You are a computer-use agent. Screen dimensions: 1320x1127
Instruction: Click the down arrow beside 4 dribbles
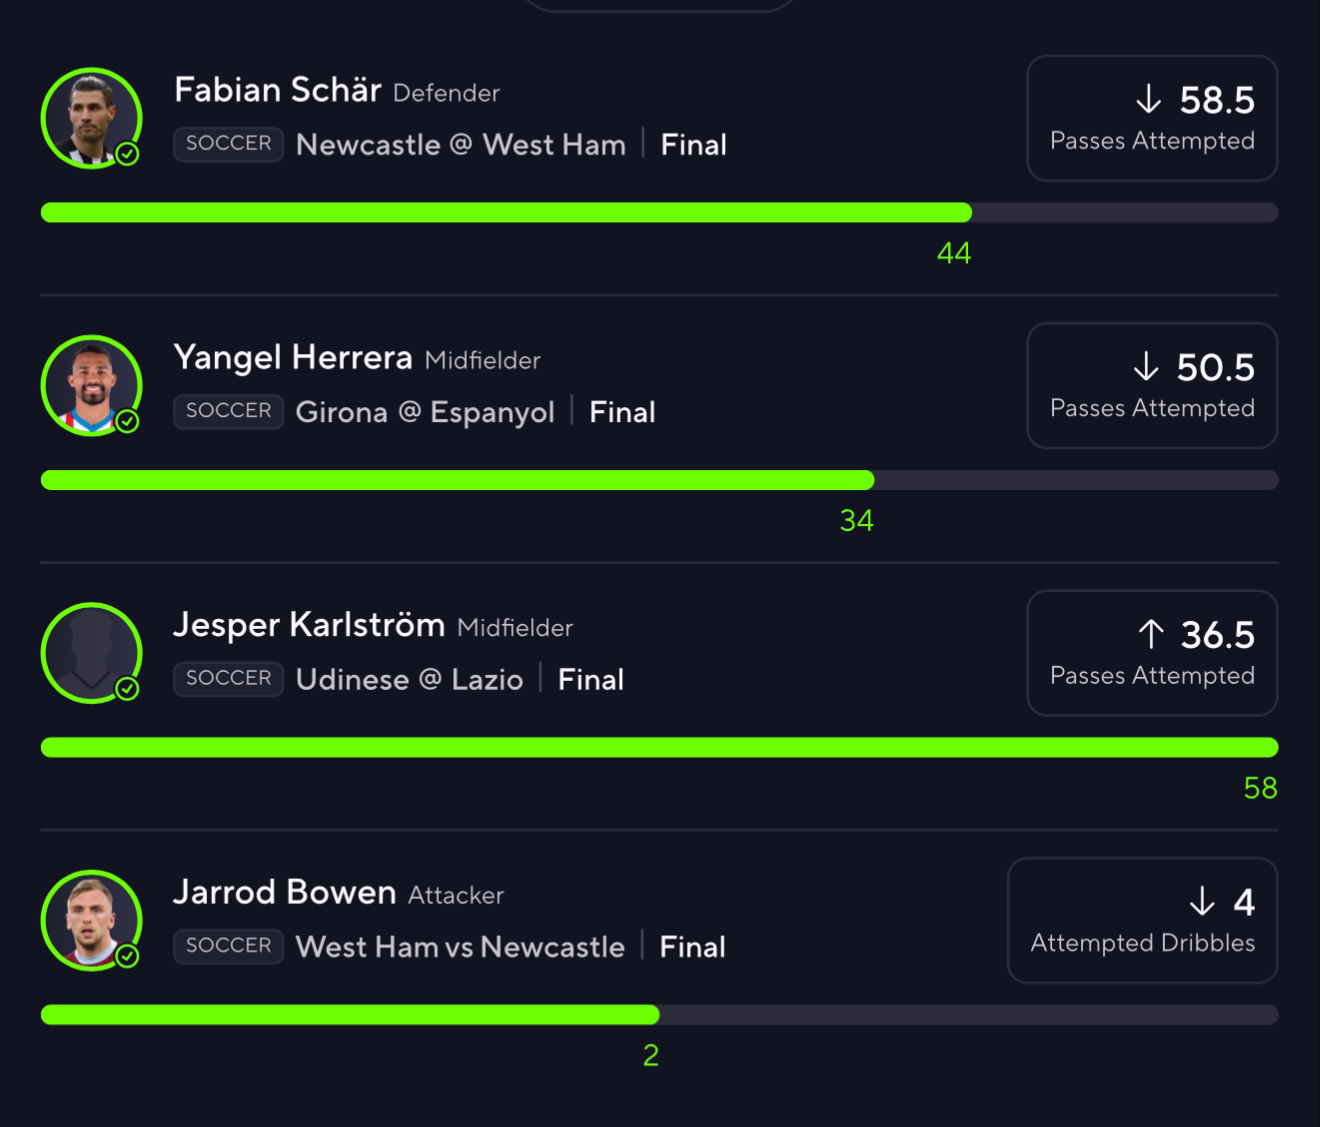1202,902
